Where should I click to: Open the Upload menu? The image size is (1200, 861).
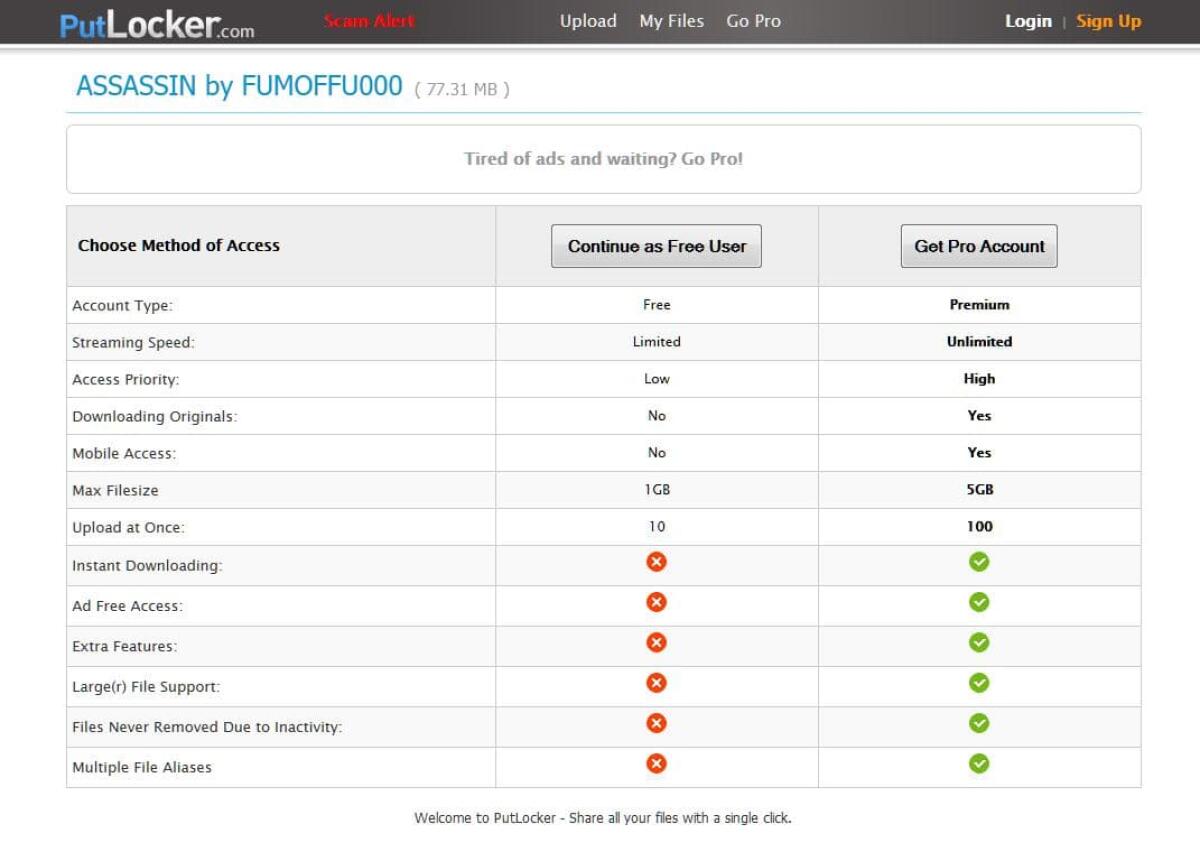588,21
